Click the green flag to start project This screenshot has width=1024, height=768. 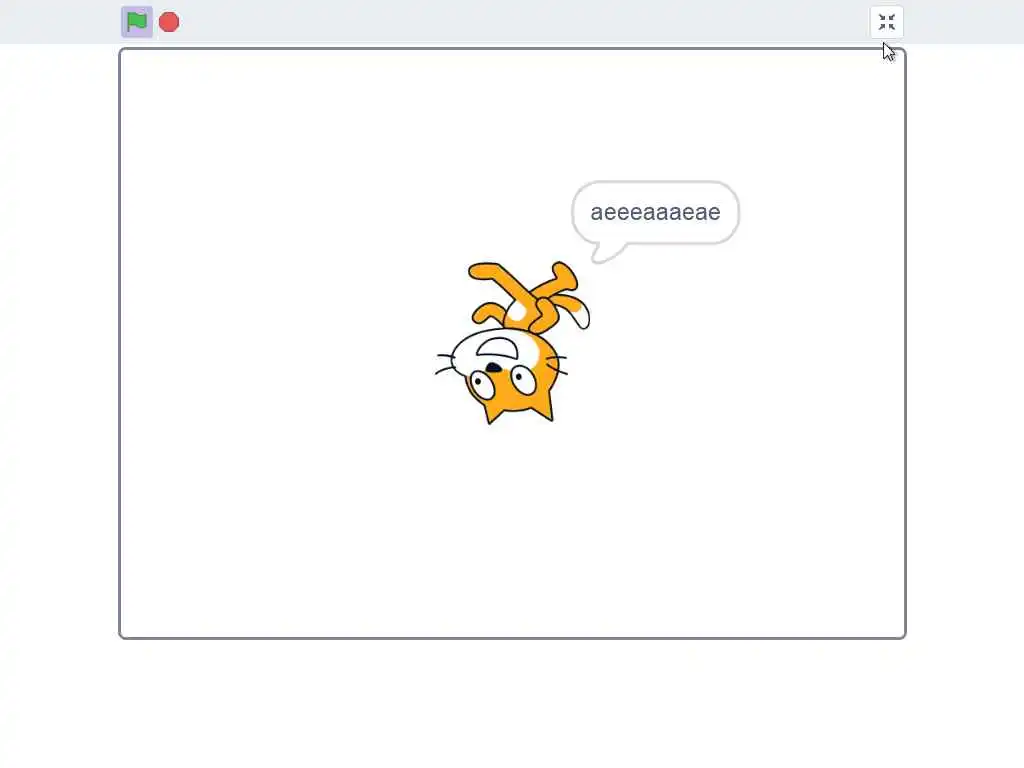[x=136, y=22]
